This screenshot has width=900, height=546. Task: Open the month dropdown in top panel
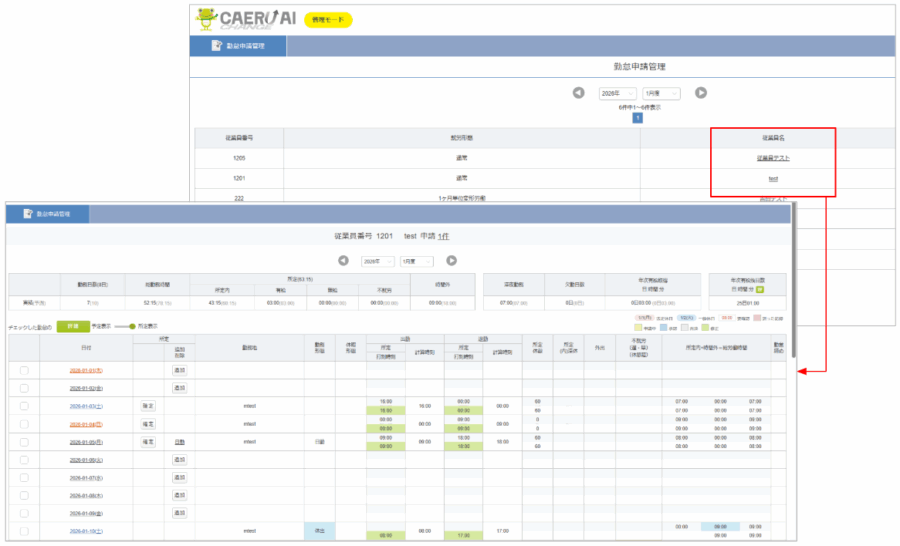(661, 93)
